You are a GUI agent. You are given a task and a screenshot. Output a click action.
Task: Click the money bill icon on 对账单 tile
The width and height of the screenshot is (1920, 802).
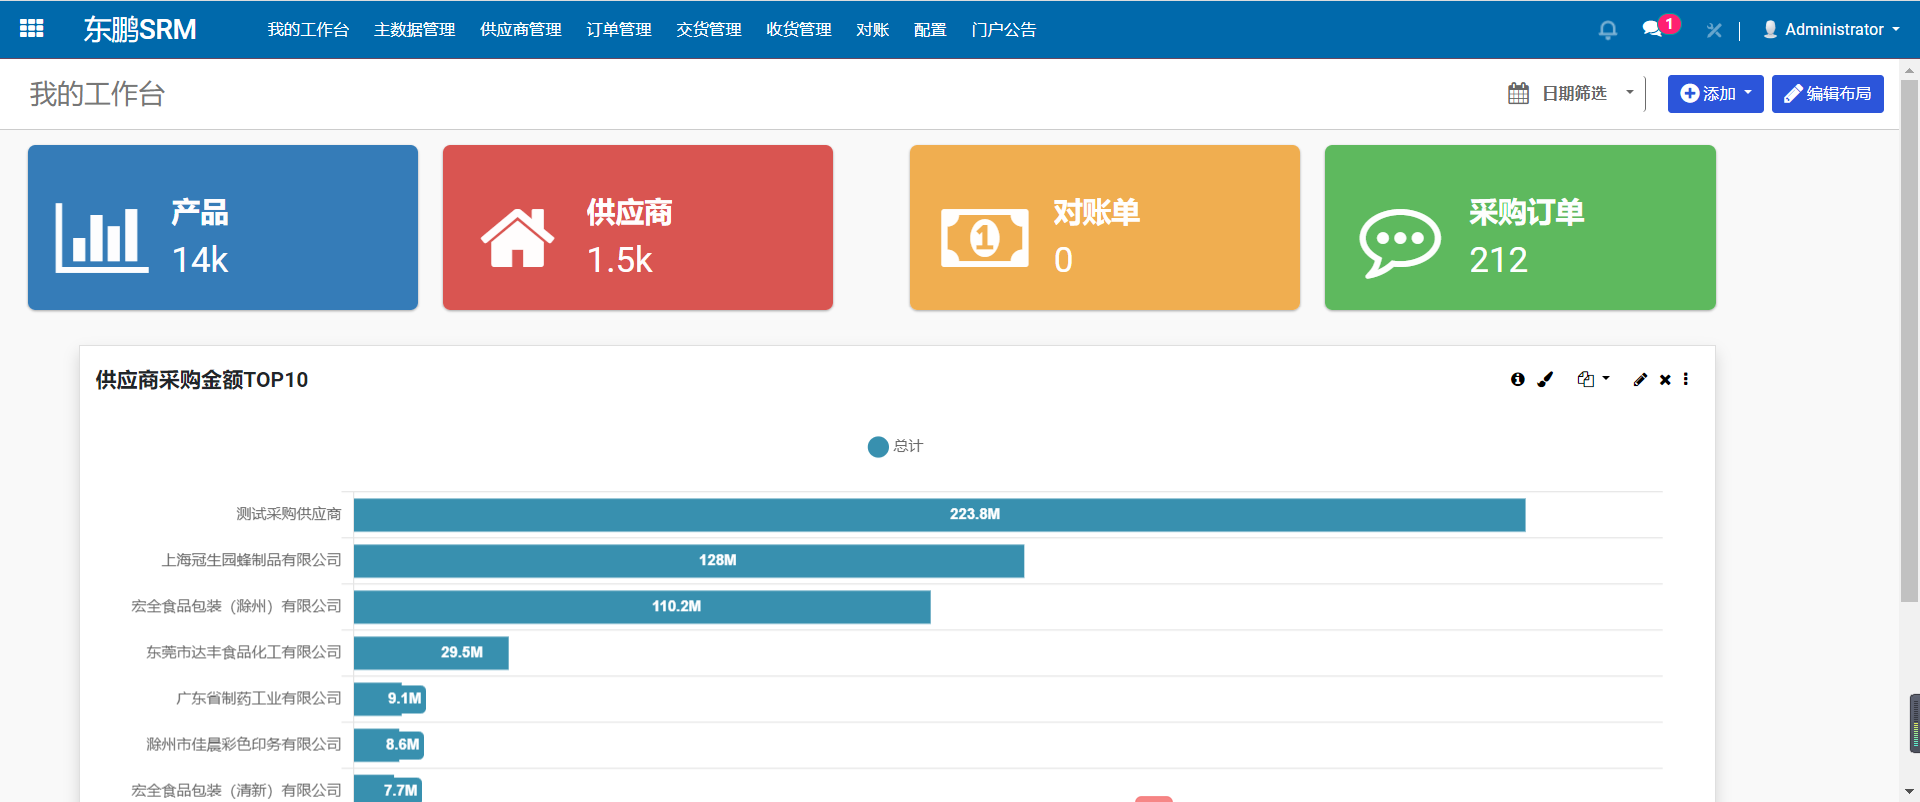click(984, 238)
